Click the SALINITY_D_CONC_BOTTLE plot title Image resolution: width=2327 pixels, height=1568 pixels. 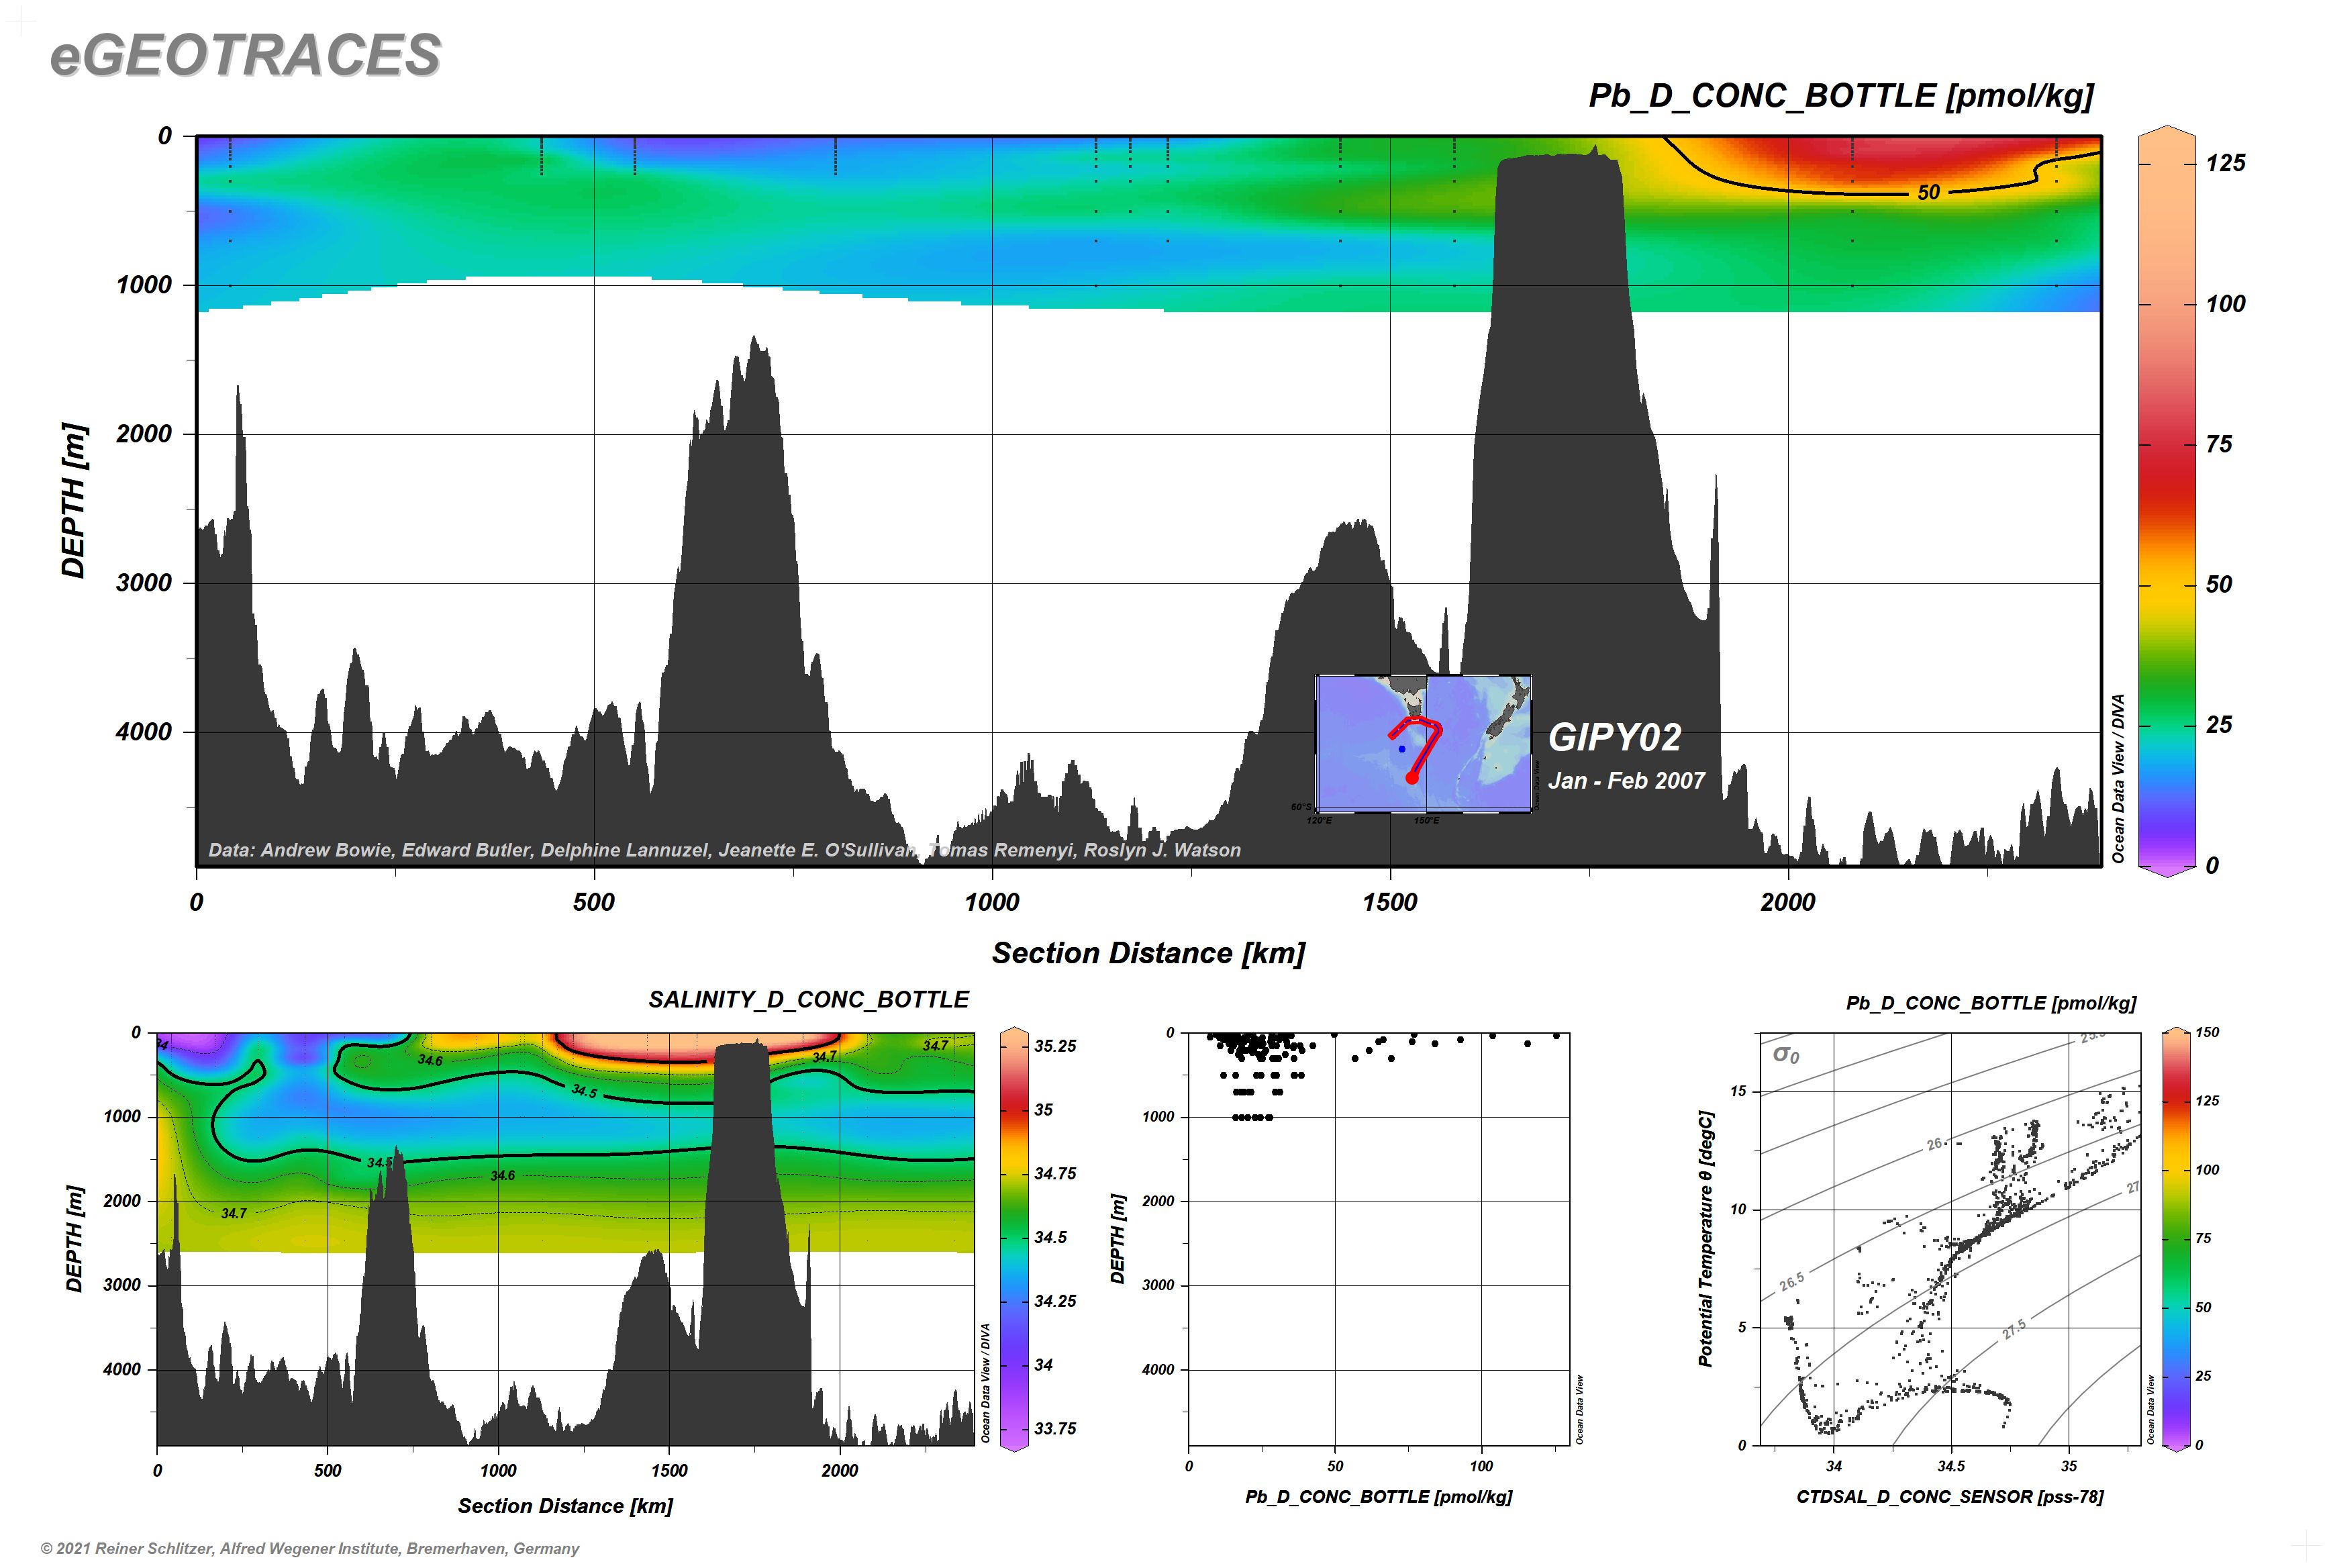click(x=808, y=999)
